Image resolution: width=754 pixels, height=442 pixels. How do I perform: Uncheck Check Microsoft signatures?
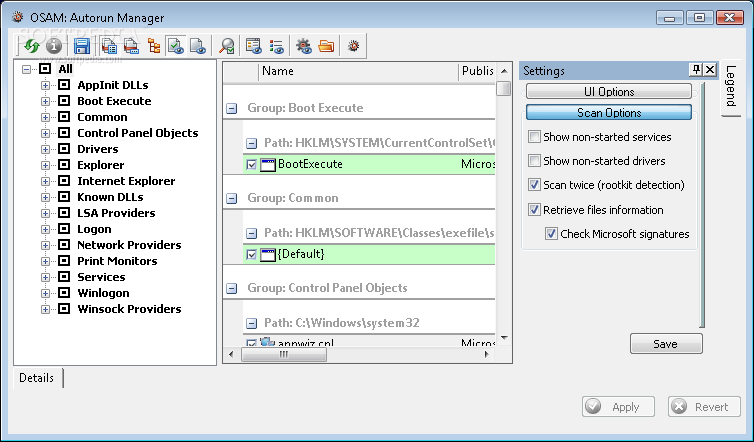552,234
